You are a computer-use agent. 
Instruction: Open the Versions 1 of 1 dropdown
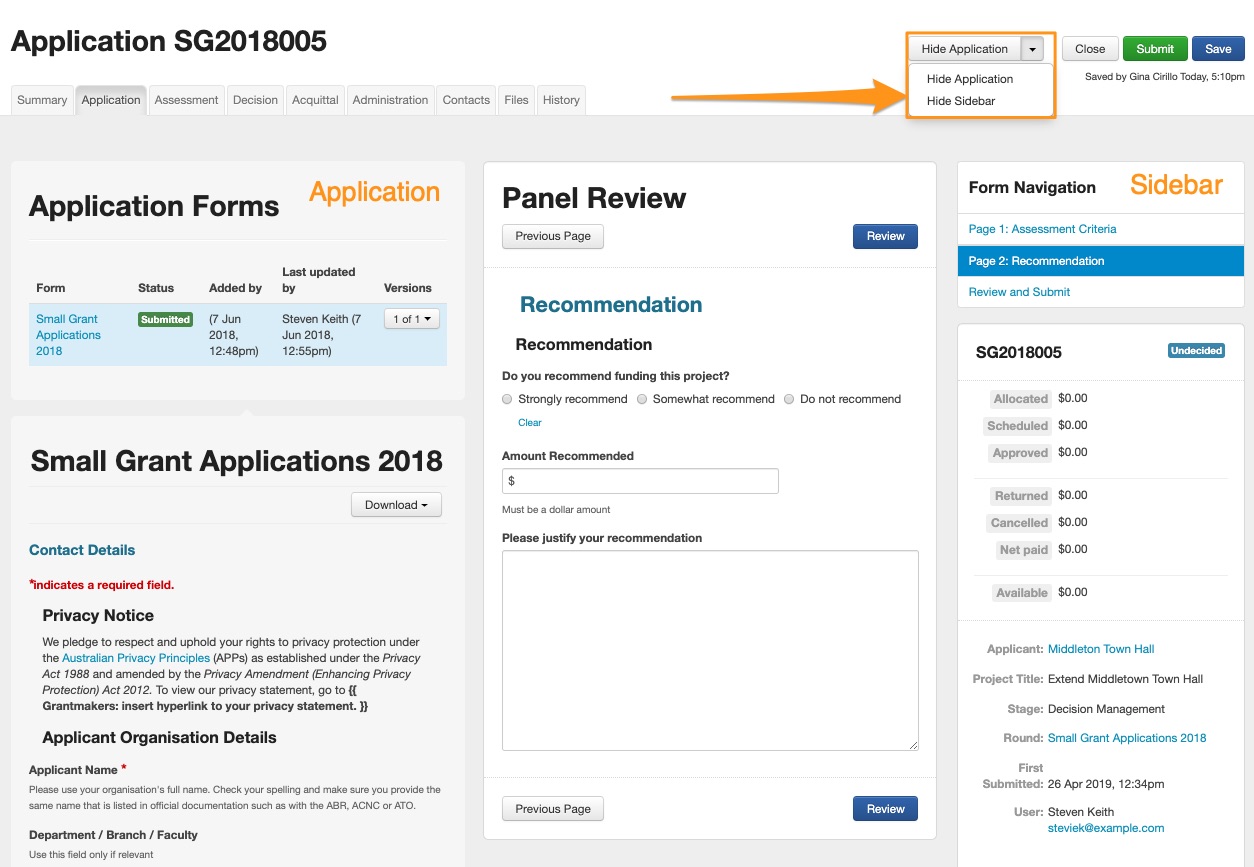(x=411, y=319)
